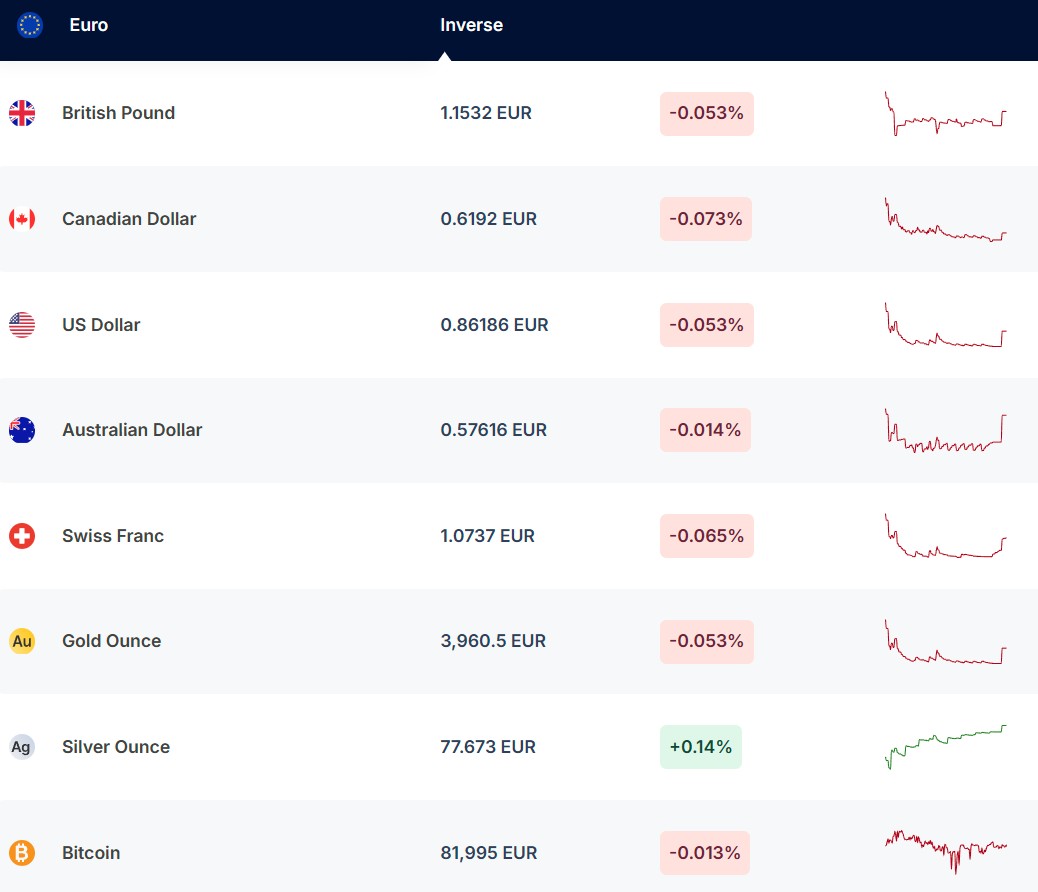This screenshot has width=1038, height=892.
Task: Click Silver Ounce +0.14% change badge
Action: click(700, 747)
